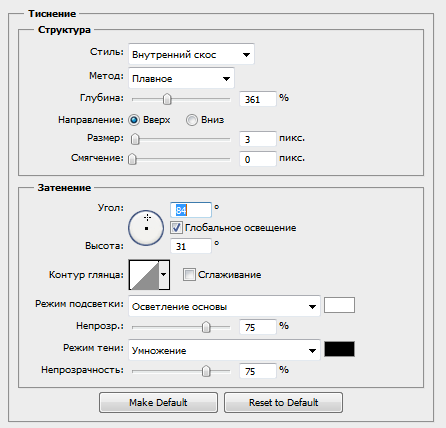Click the Угол angle input field
This screenshot has width=446, height=428.
(x=191, y=210)
